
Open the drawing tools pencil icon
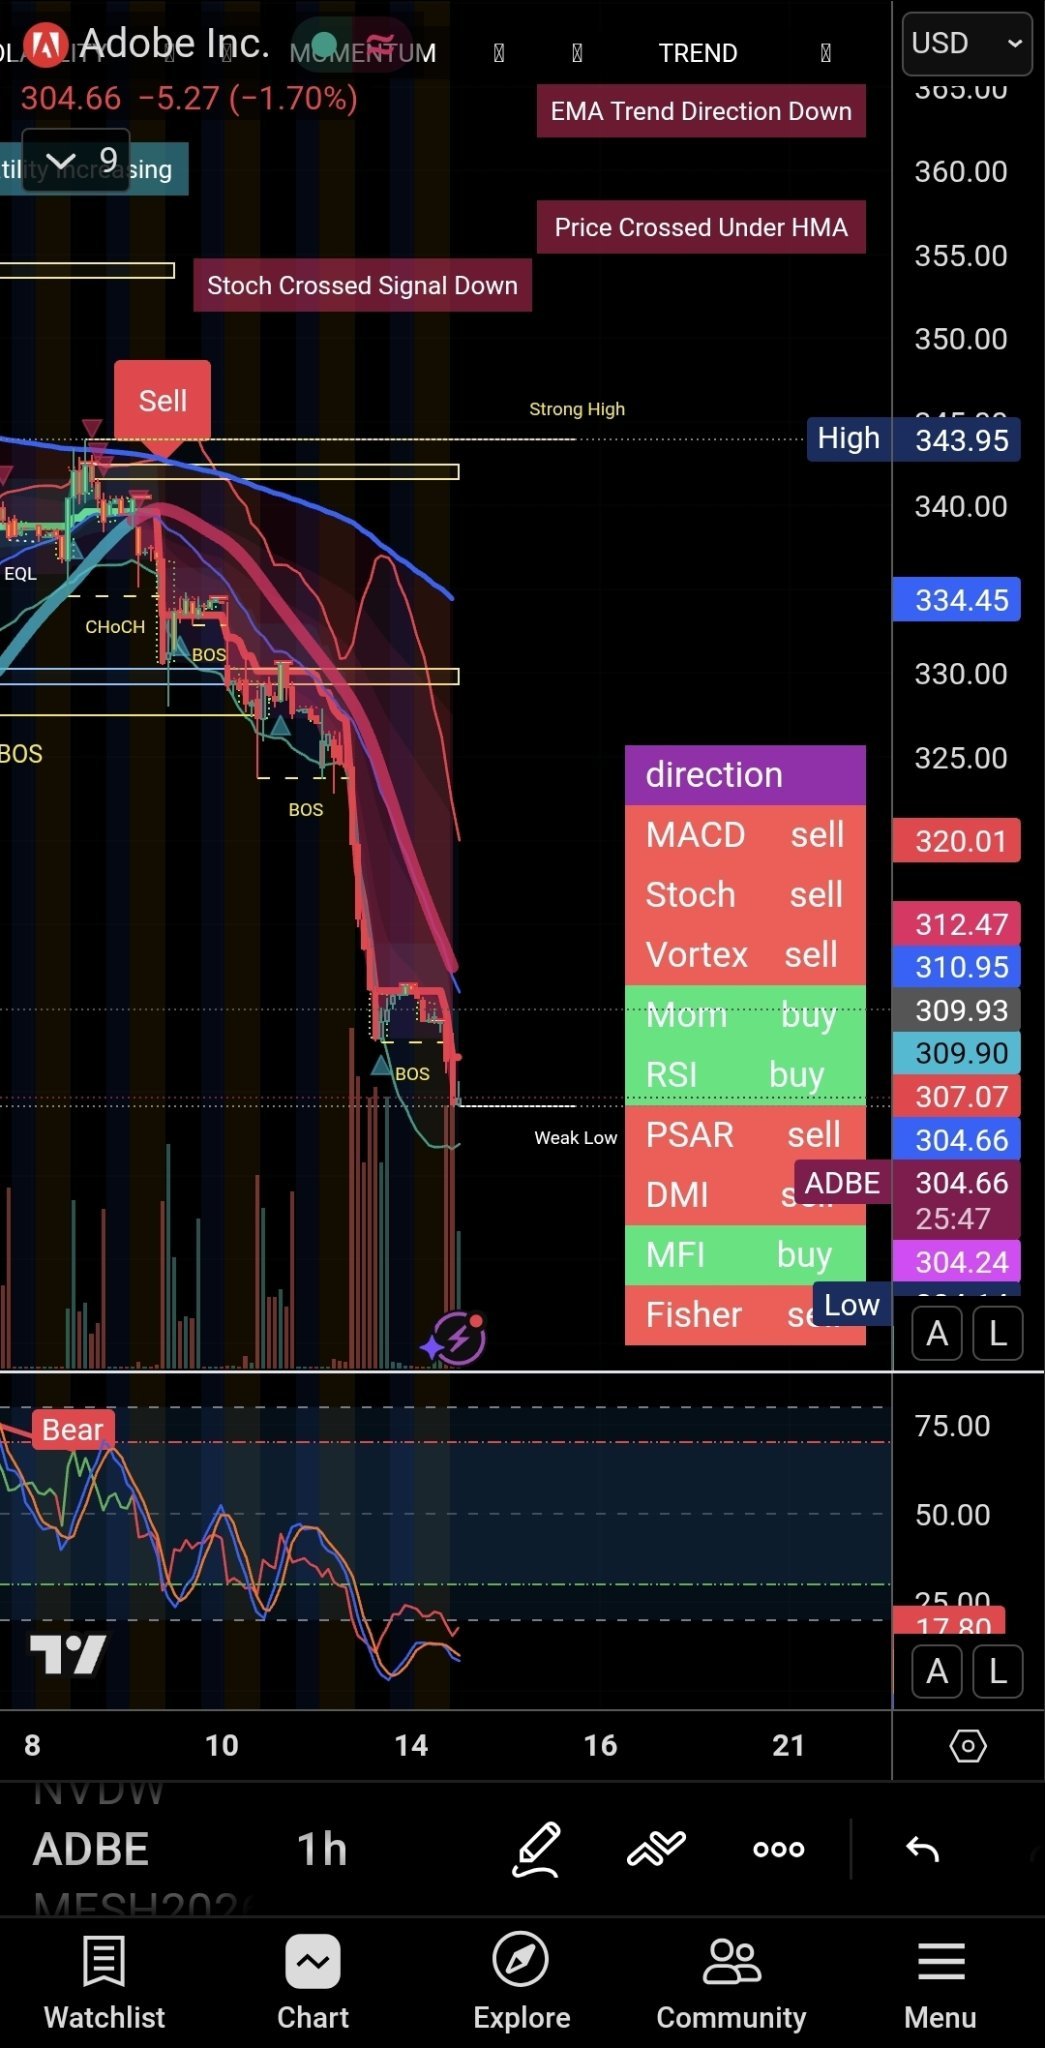point(536,1849)
